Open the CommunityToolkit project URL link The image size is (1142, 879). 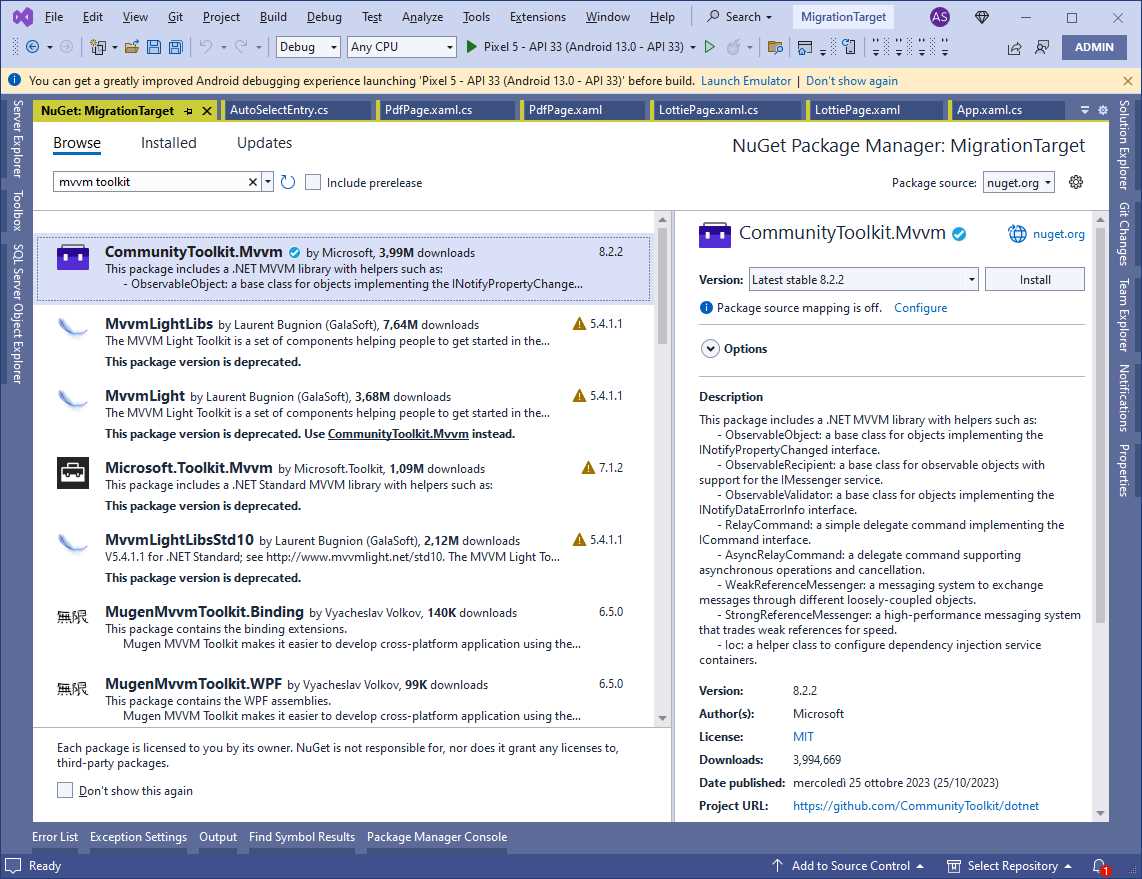[x=915, y=805]
